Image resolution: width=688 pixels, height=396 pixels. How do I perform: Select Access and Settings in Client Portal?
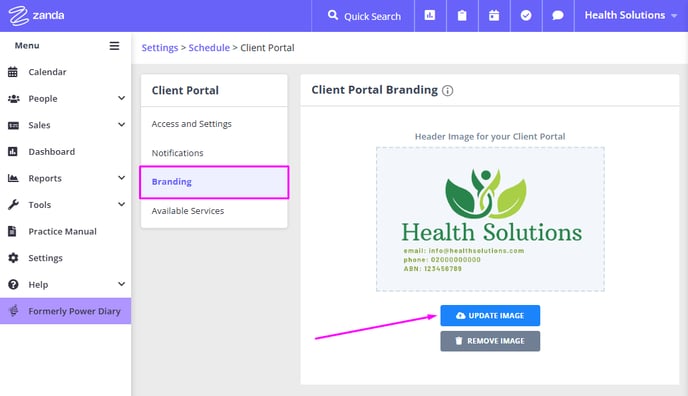(192, 124)
